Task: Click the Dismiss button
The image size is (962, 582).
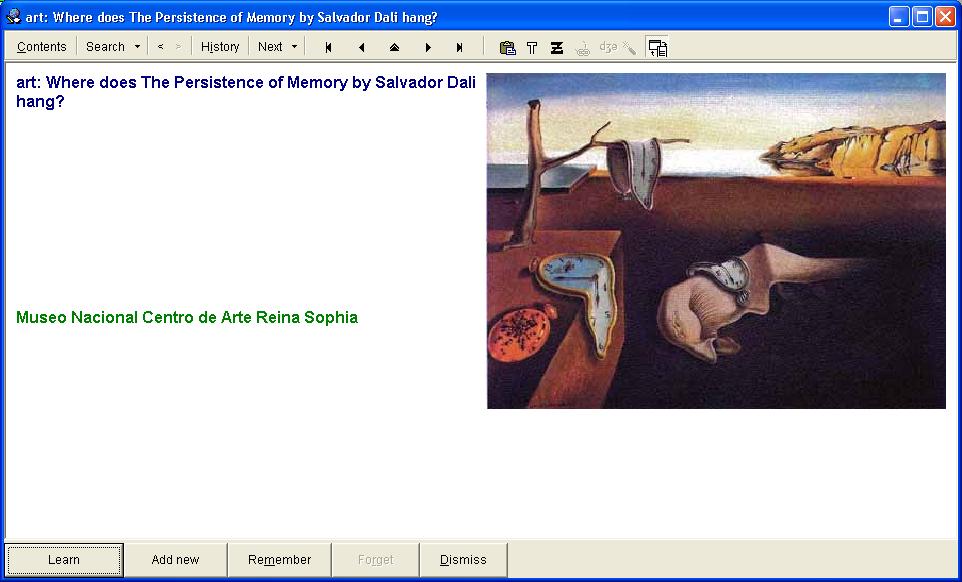Action: click(463, 560)
